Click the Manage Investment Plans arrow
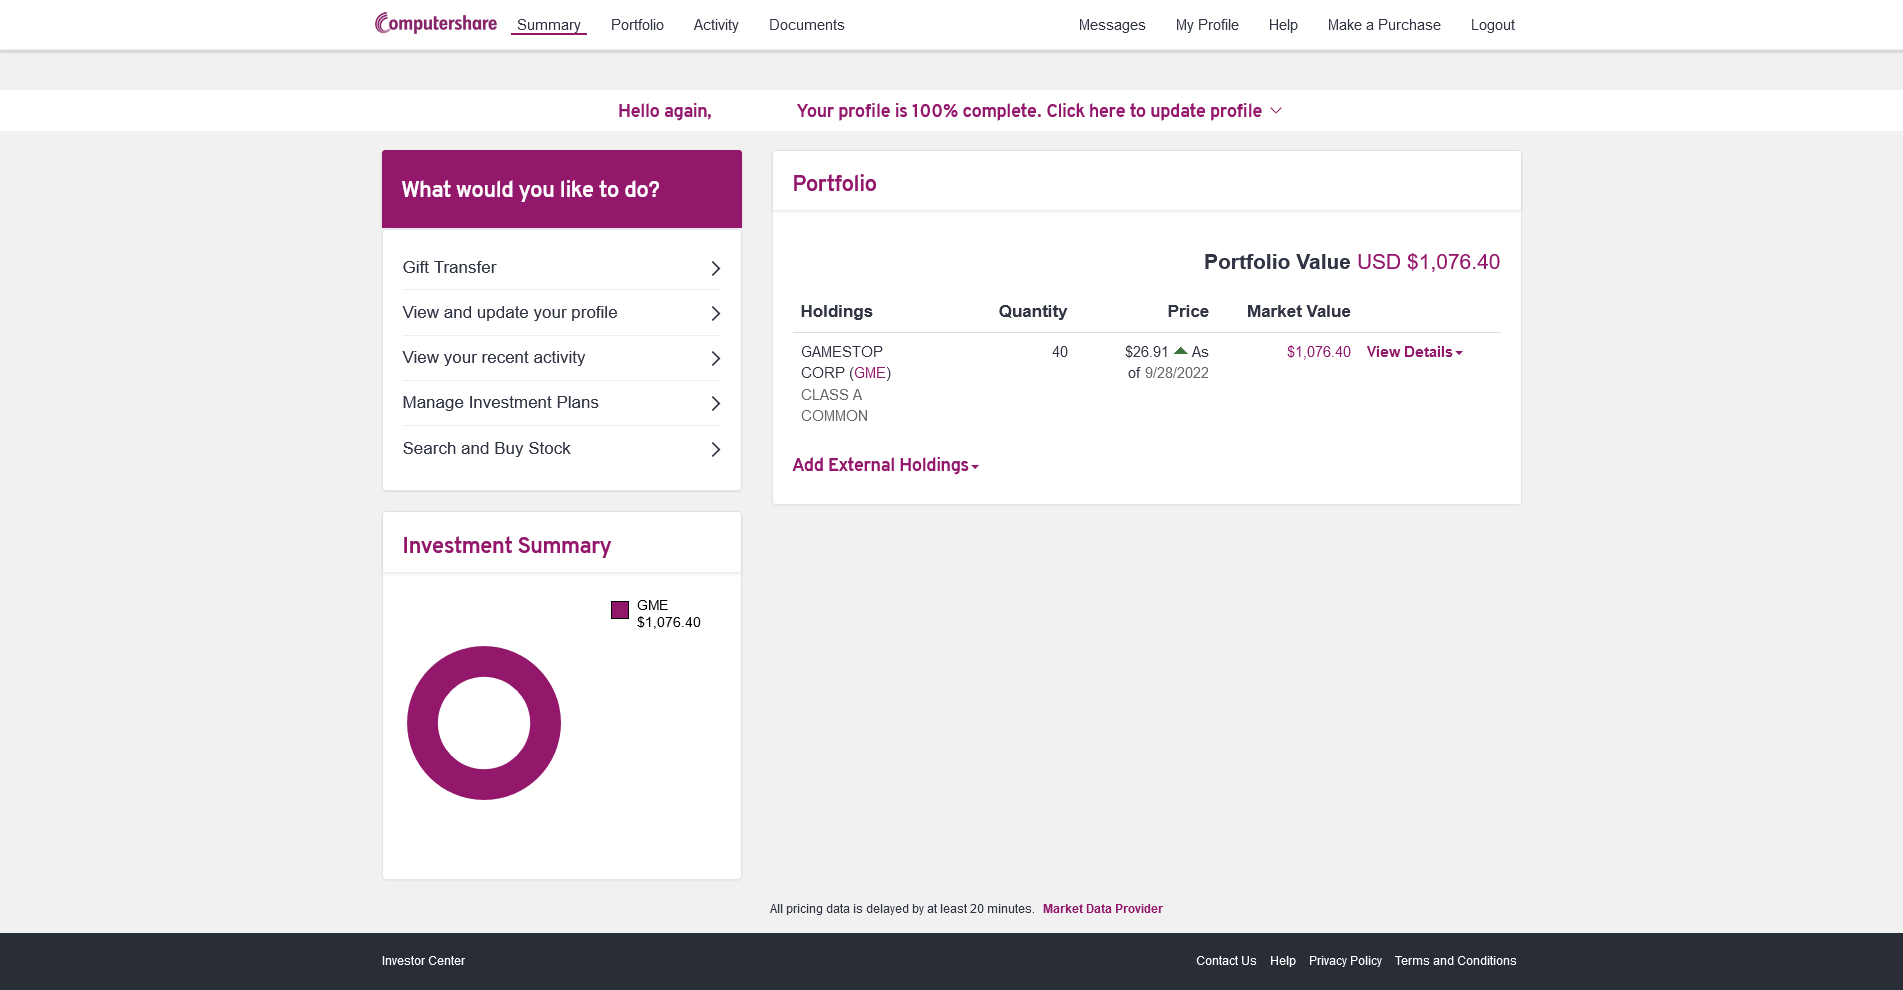The height and width of the screenshot is (990, 1903). [715, 403]
